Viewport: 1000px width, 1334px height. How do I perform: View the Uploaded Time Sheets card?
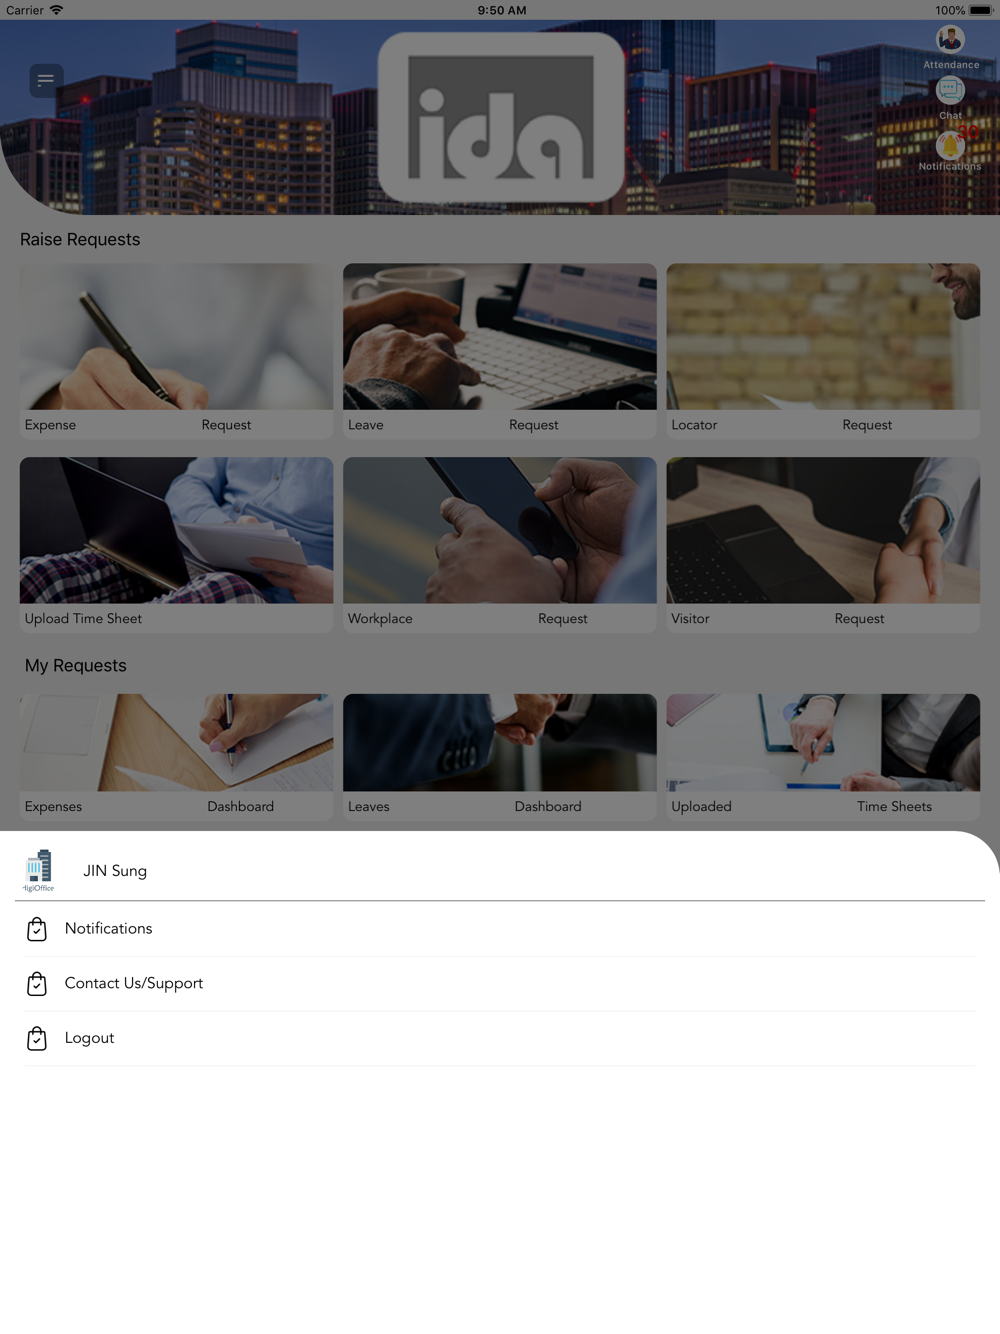(x=823, y=758)
